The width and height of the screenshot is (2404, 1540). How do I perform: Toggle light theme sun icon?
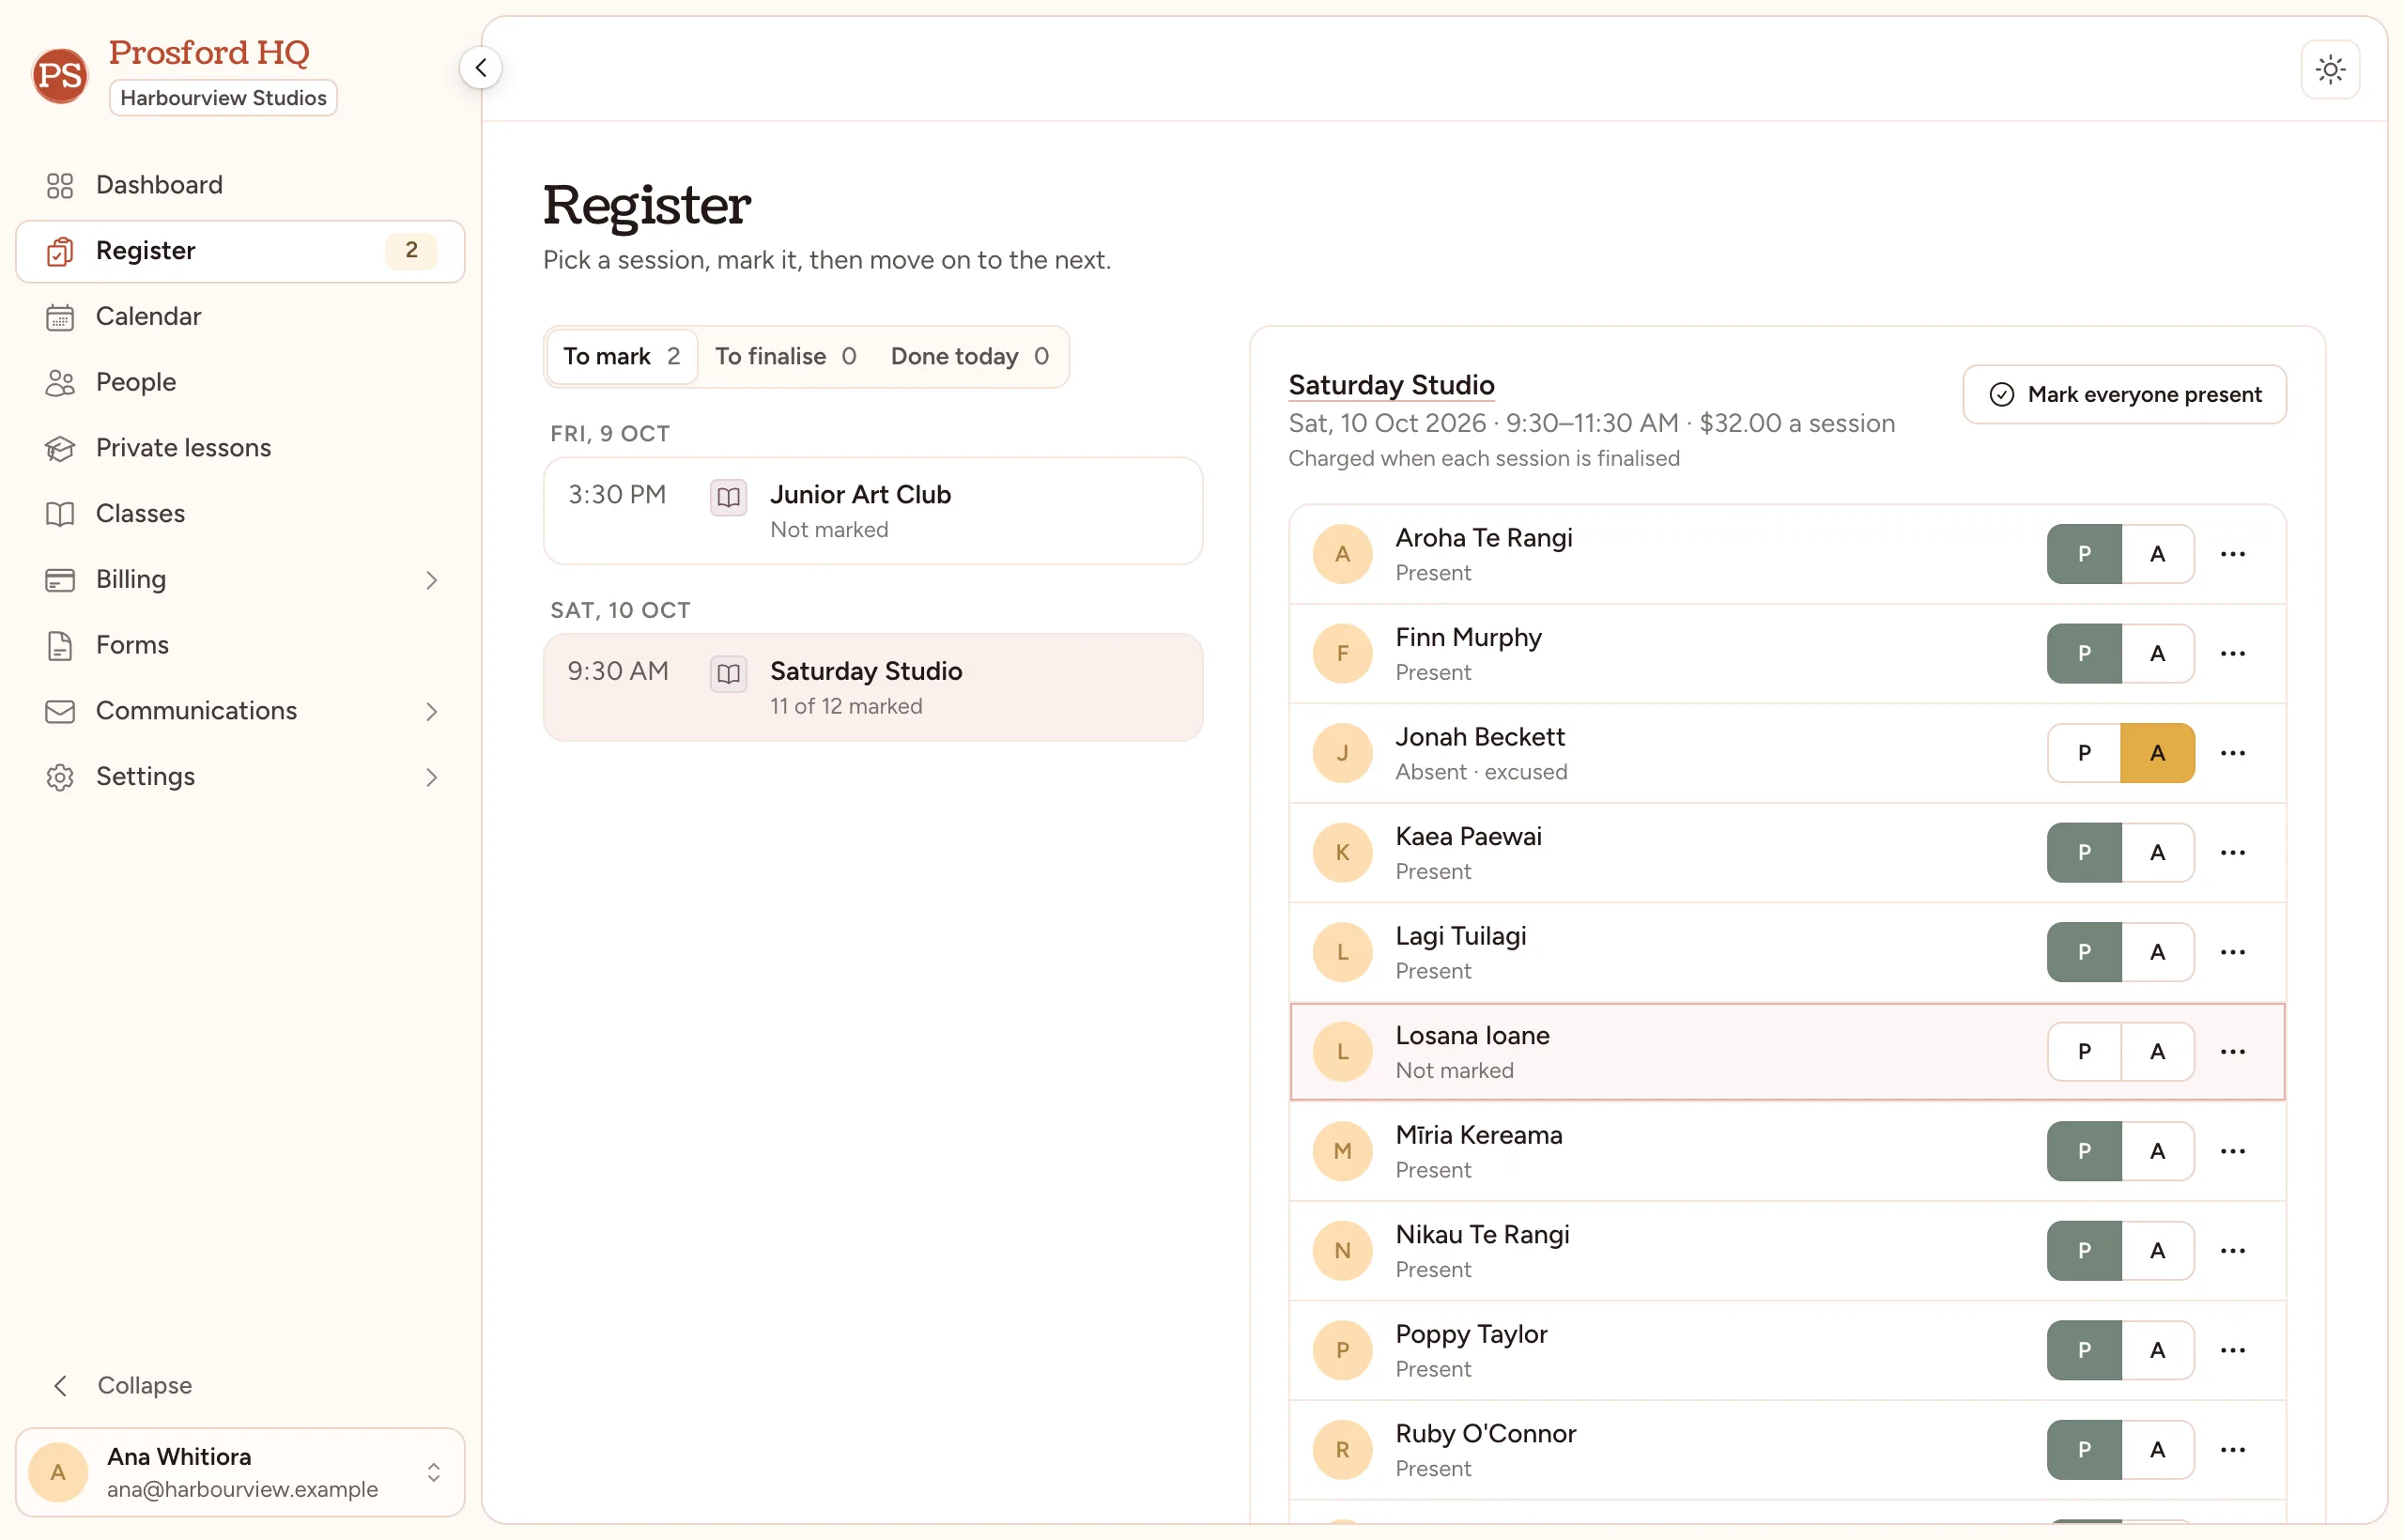[x=2330, y=69]
